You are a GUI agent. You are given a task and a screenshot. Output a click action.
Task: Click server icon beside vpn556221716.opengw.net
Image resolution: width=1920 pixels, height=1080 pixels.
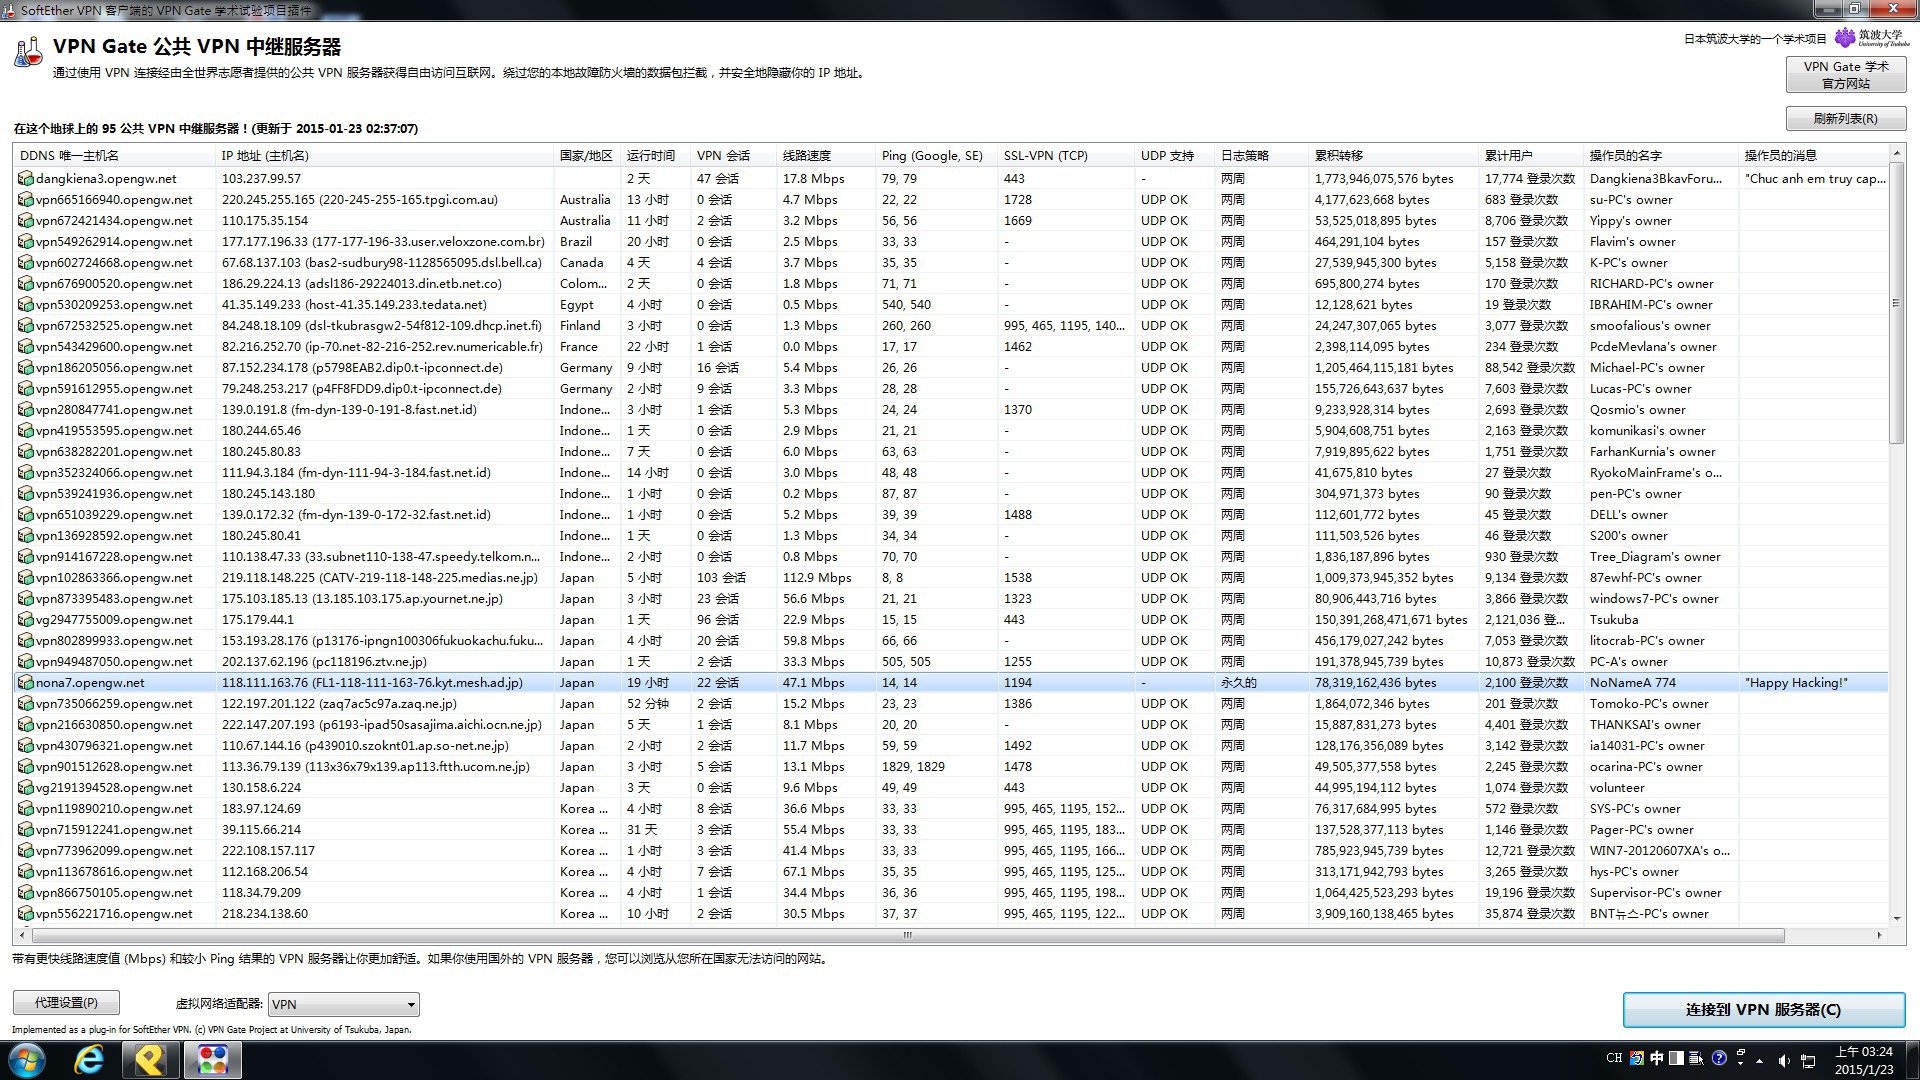26,914
